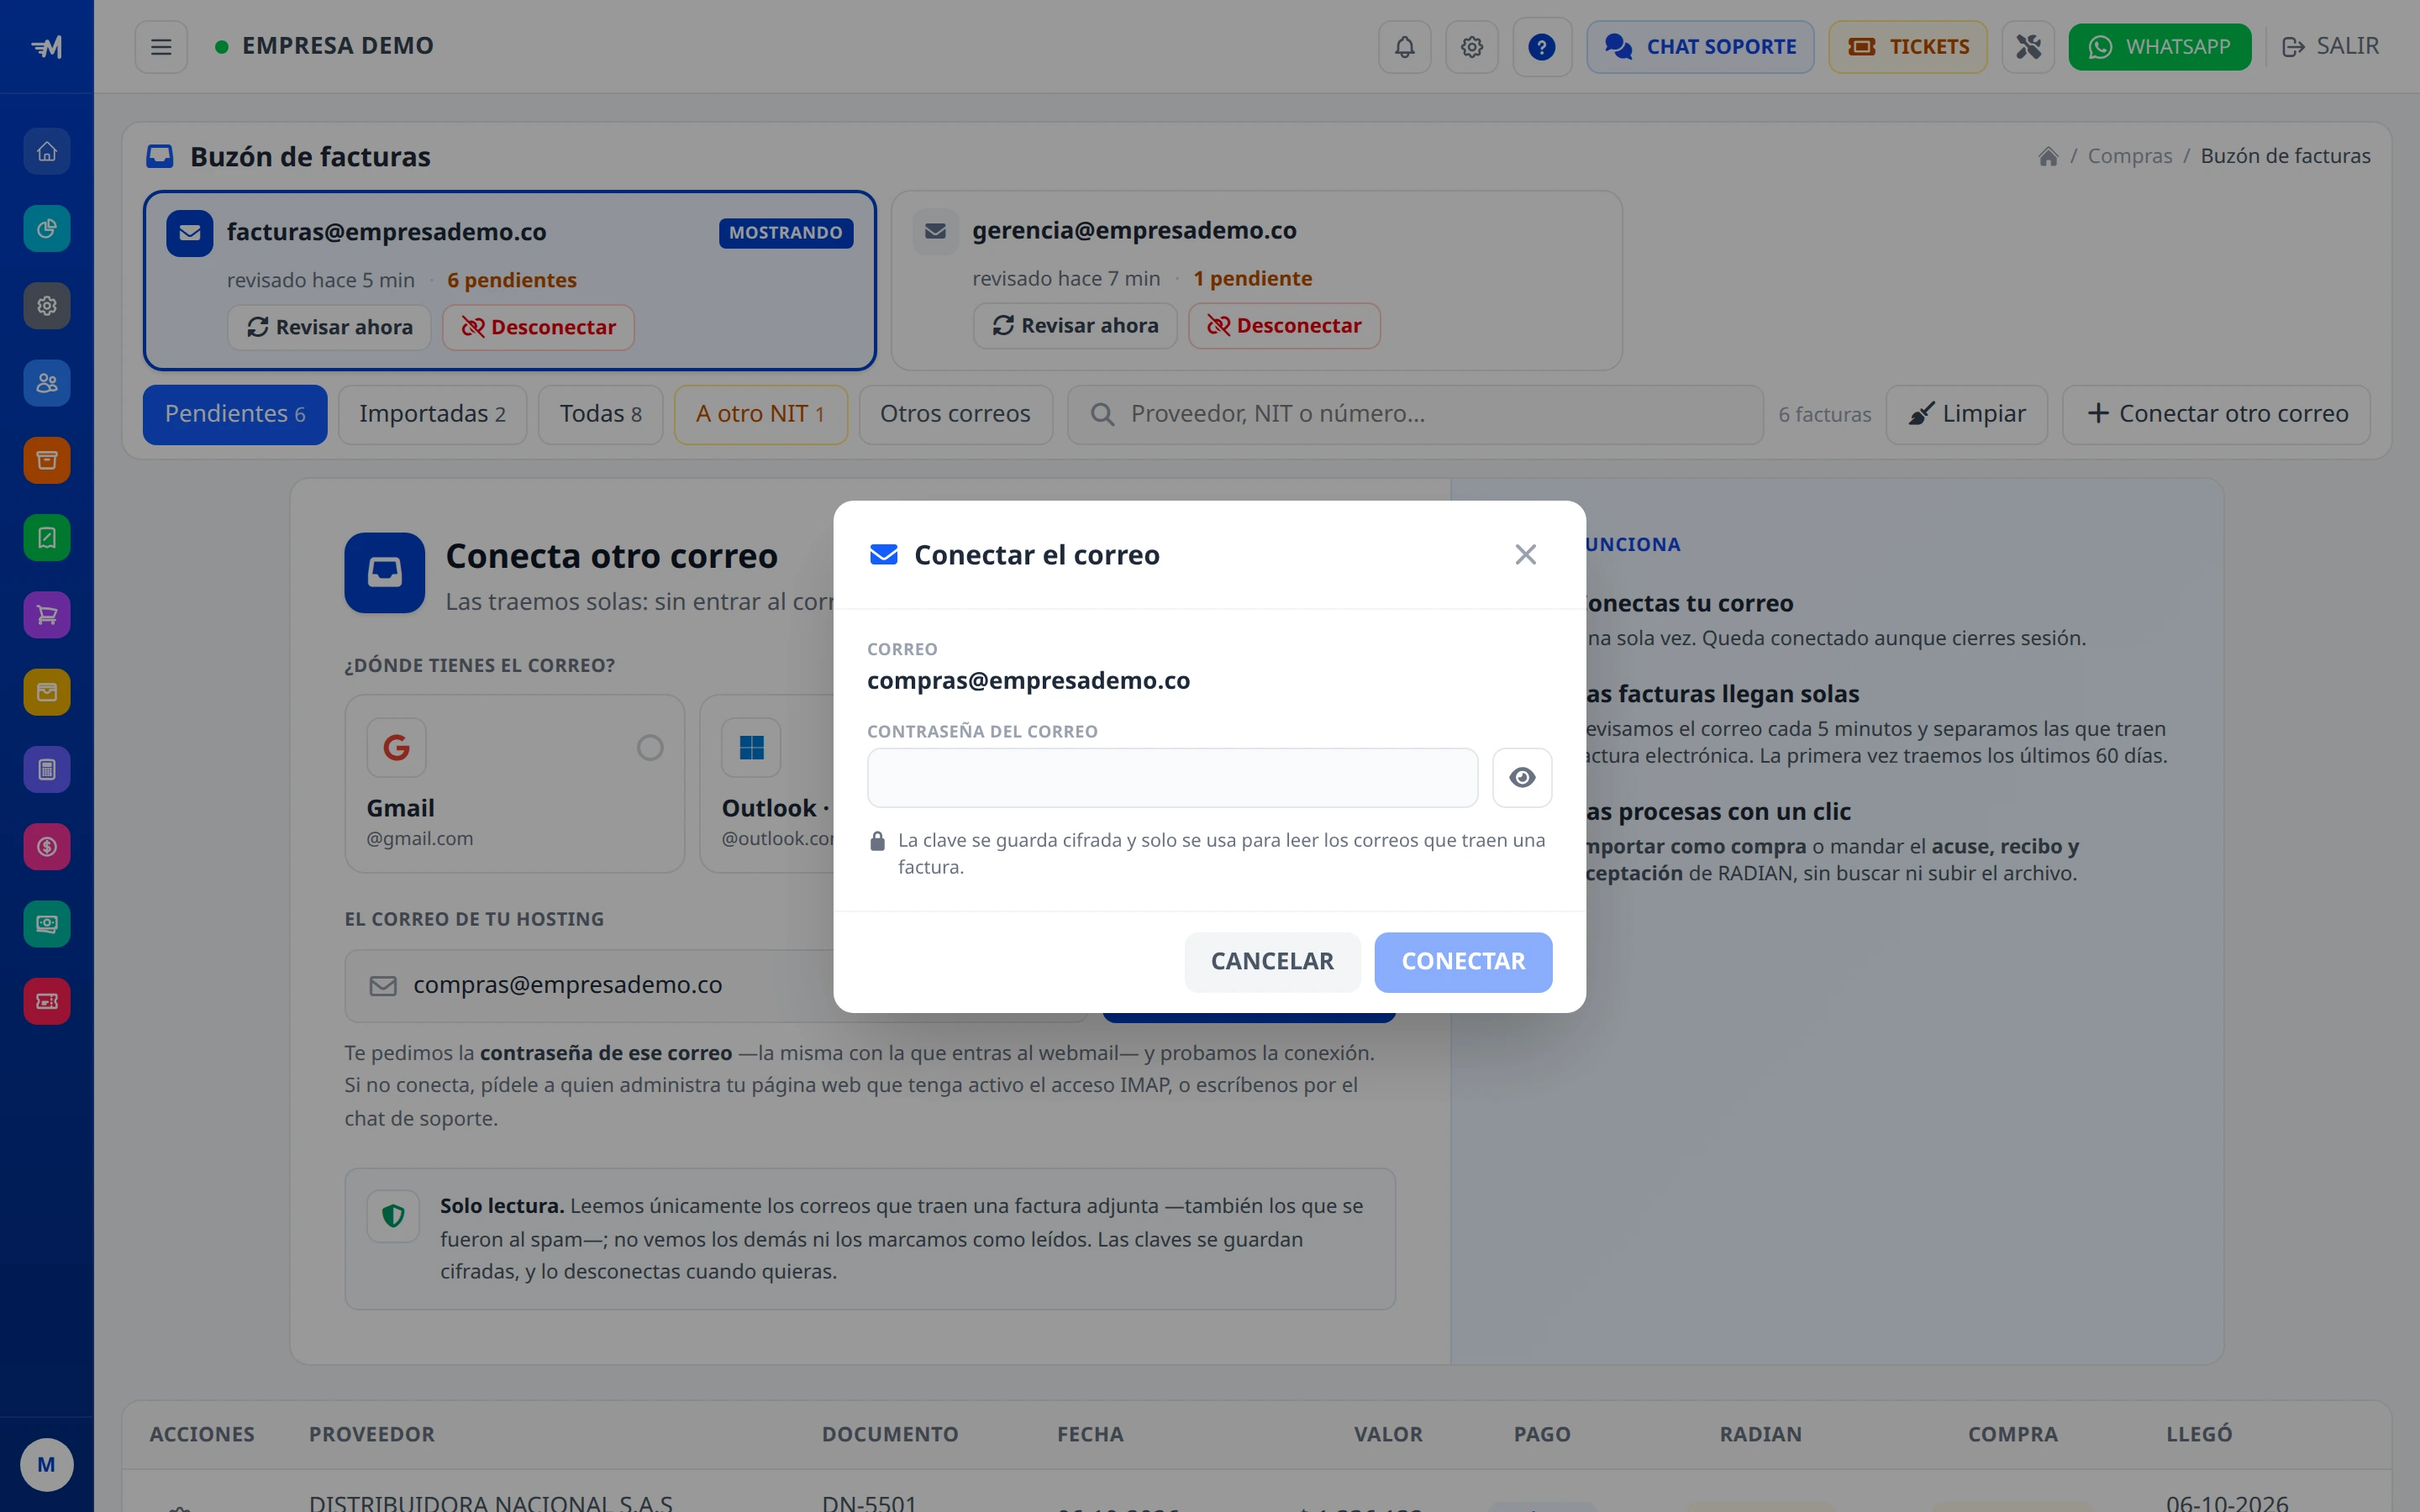Open the teal pie-chart sidebar icon
Viewport: 2420px width, 1512px height.
[x=47, y=229]
